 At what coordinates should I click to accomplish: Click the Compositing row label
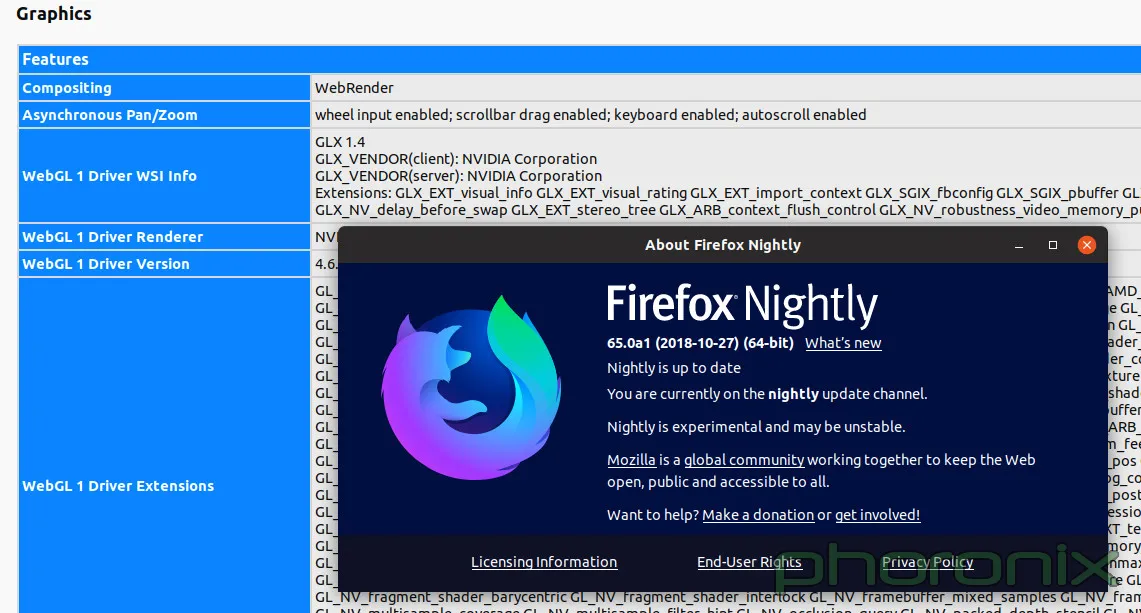(67, 88)
